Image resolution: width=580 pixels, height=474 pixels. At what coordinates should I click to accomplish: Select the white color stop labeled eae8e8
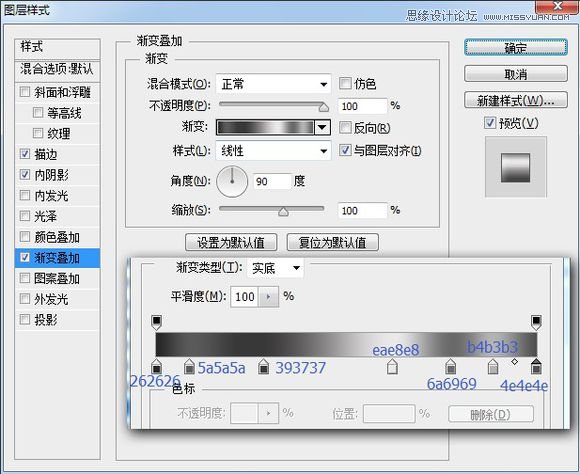tap(392, 366)
